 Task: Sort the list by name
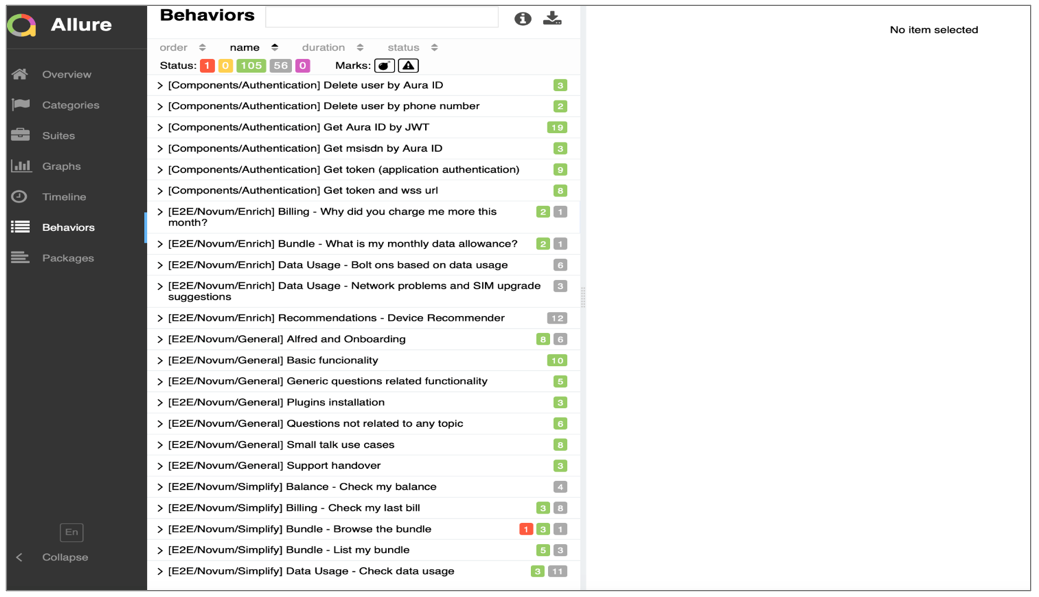254,48
